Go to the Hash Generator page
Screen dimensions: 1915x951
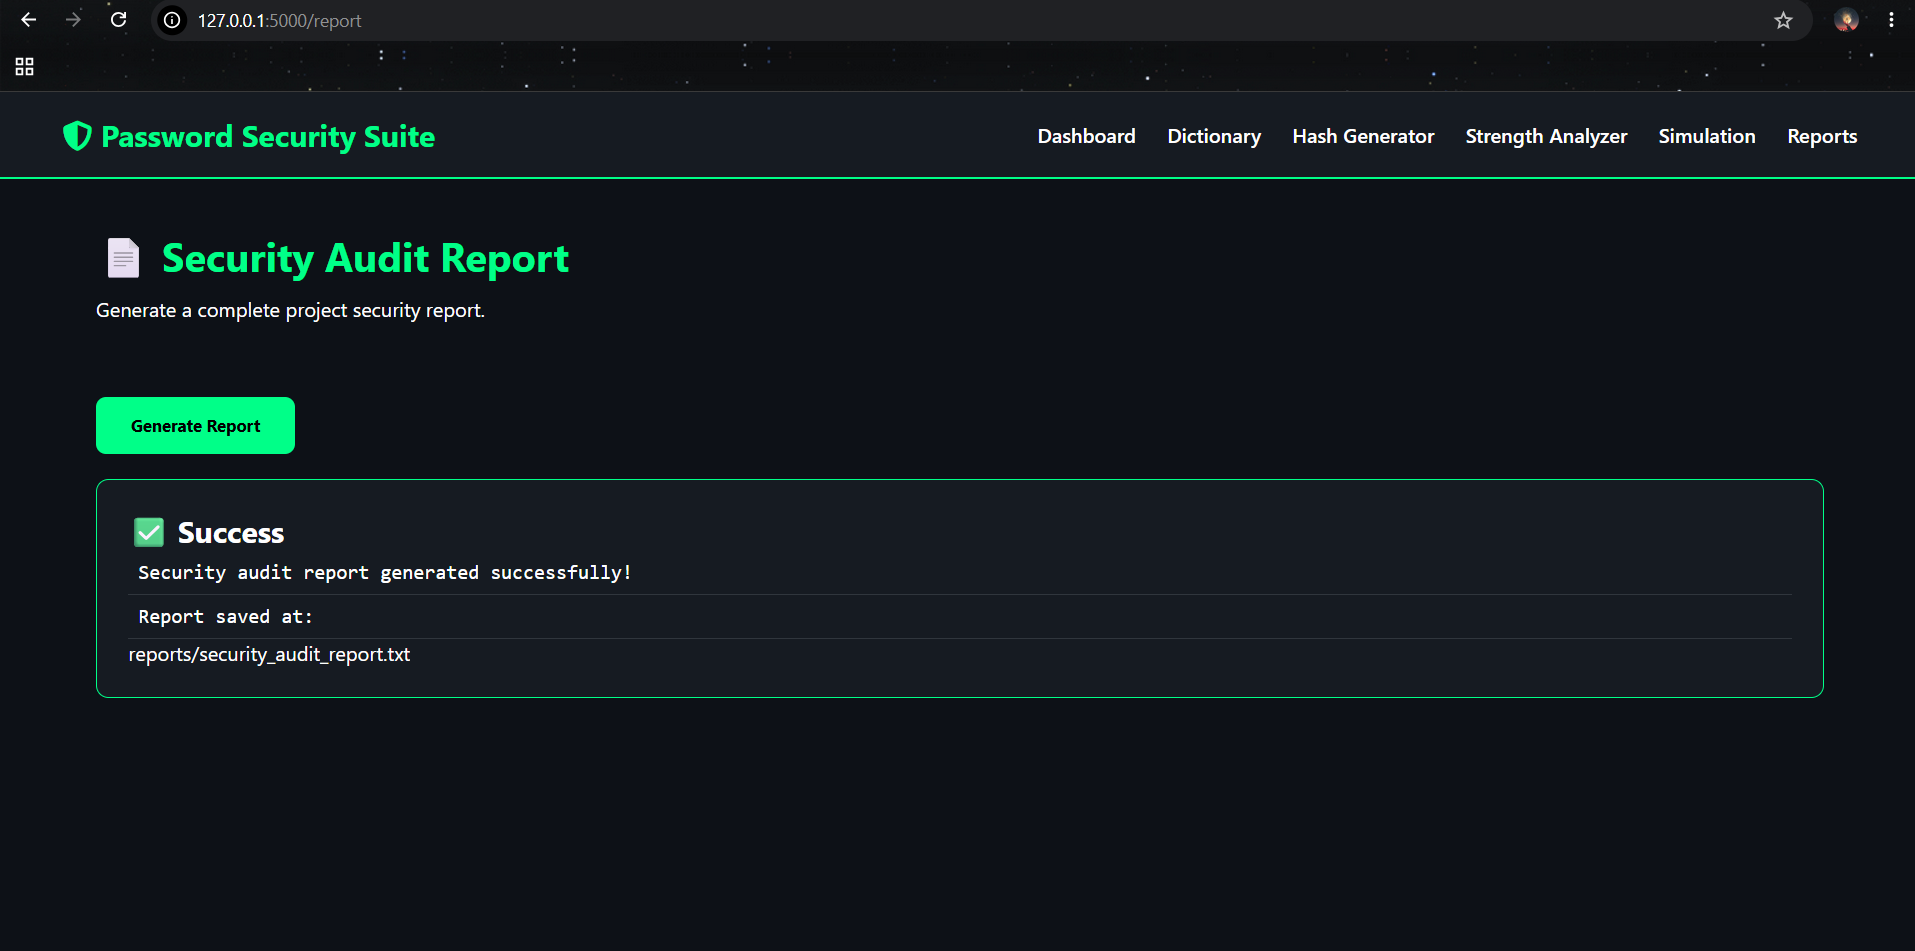click(x=1363, y=136)
